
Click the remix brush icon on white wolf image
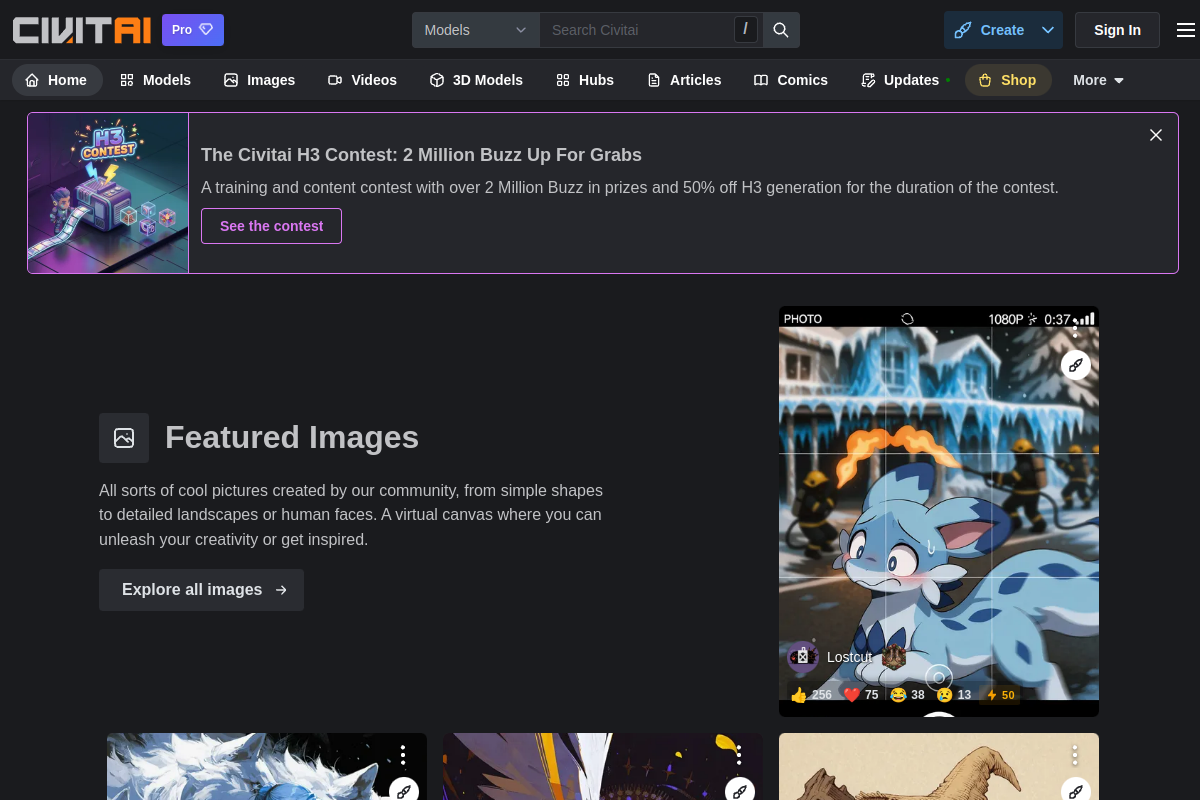(x=403, y=791)
